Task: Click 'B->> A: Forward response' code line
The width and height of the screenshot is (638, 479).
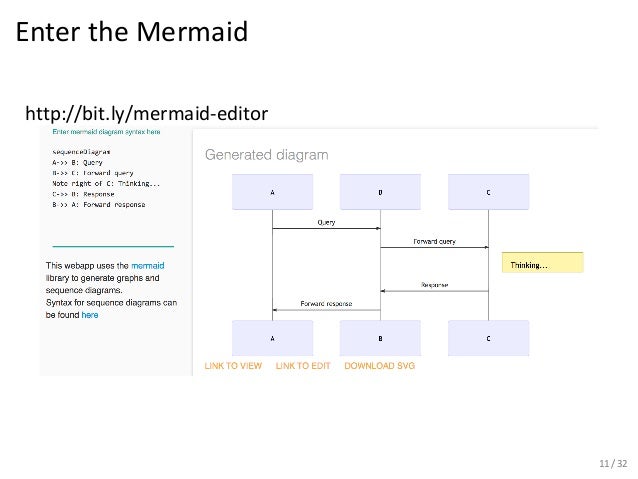Action: coord(99,205)
